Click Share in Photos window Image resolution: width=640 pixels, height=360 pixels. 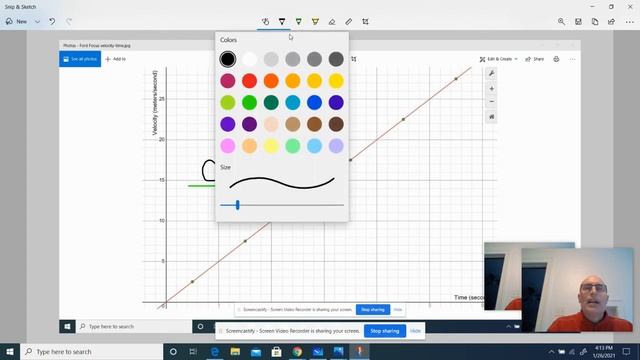[x=535, y=59]
